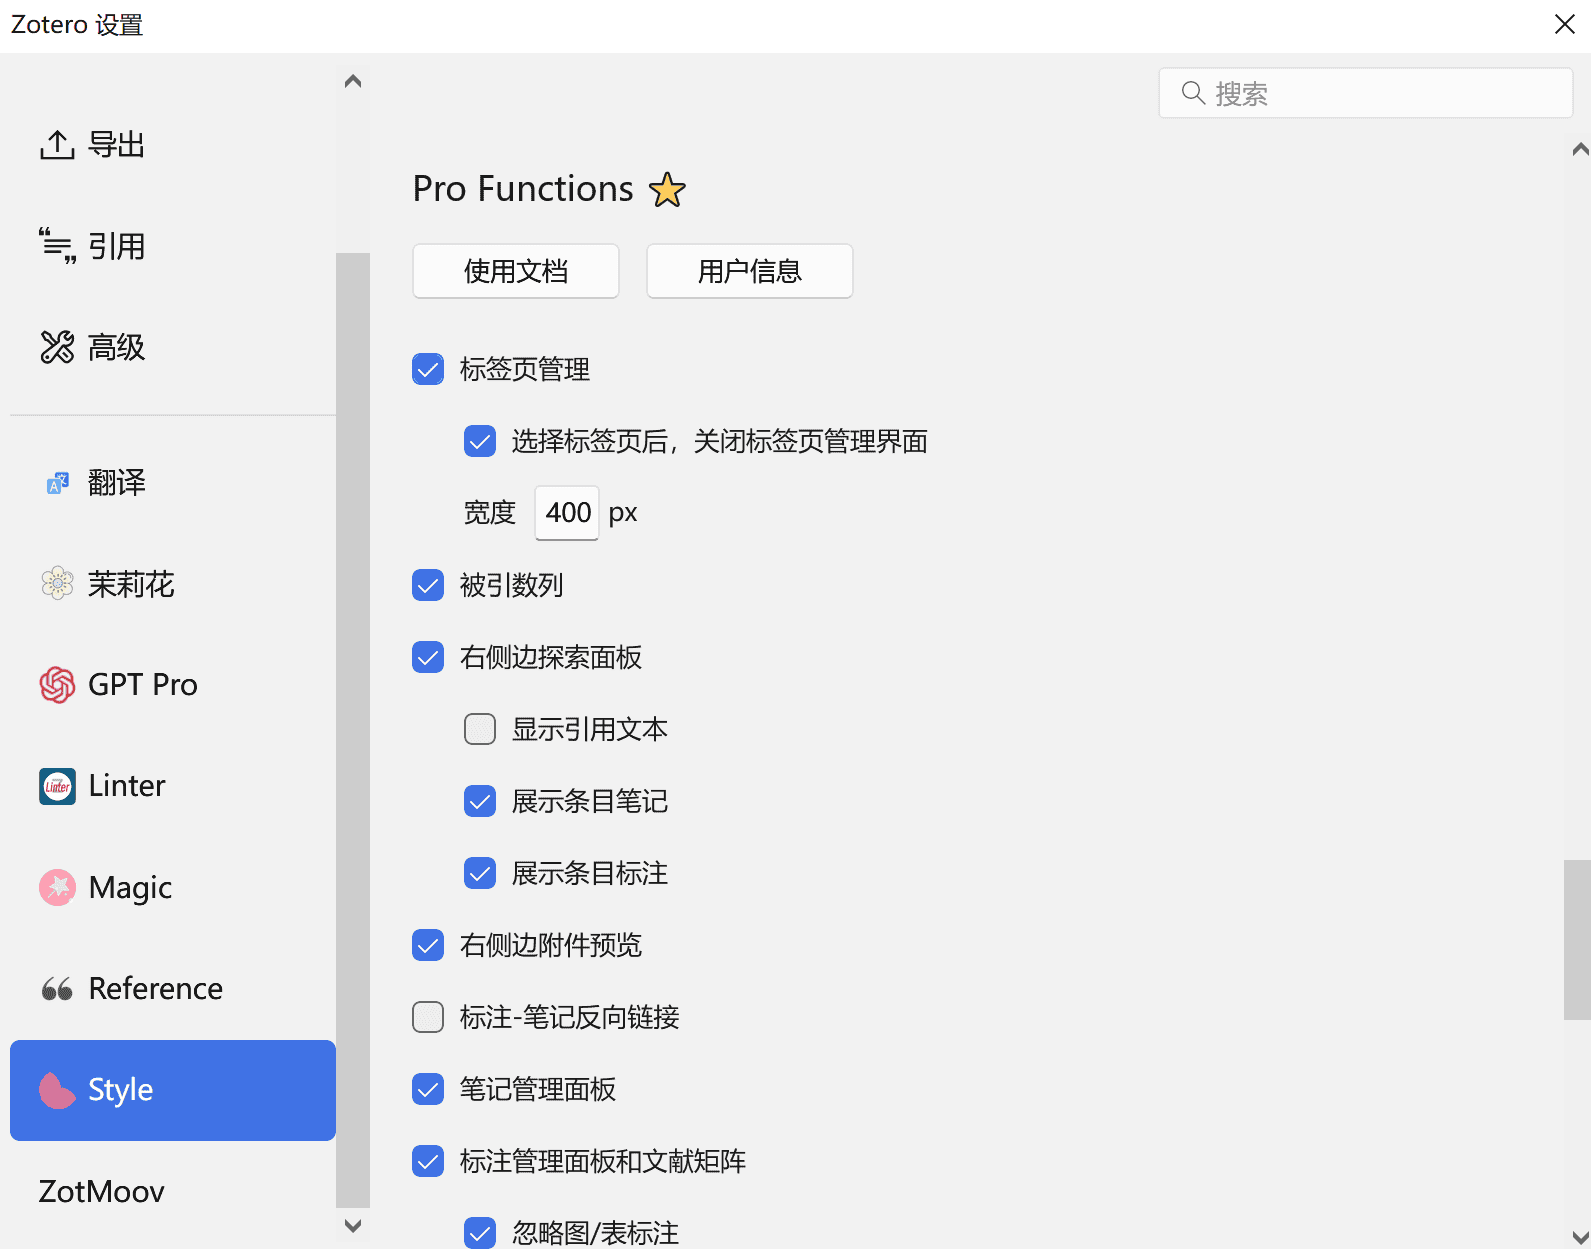Toggle 右侧边附件预览 checkbox
This screenshot has width=1591, height=1249.
pos(428,945)
